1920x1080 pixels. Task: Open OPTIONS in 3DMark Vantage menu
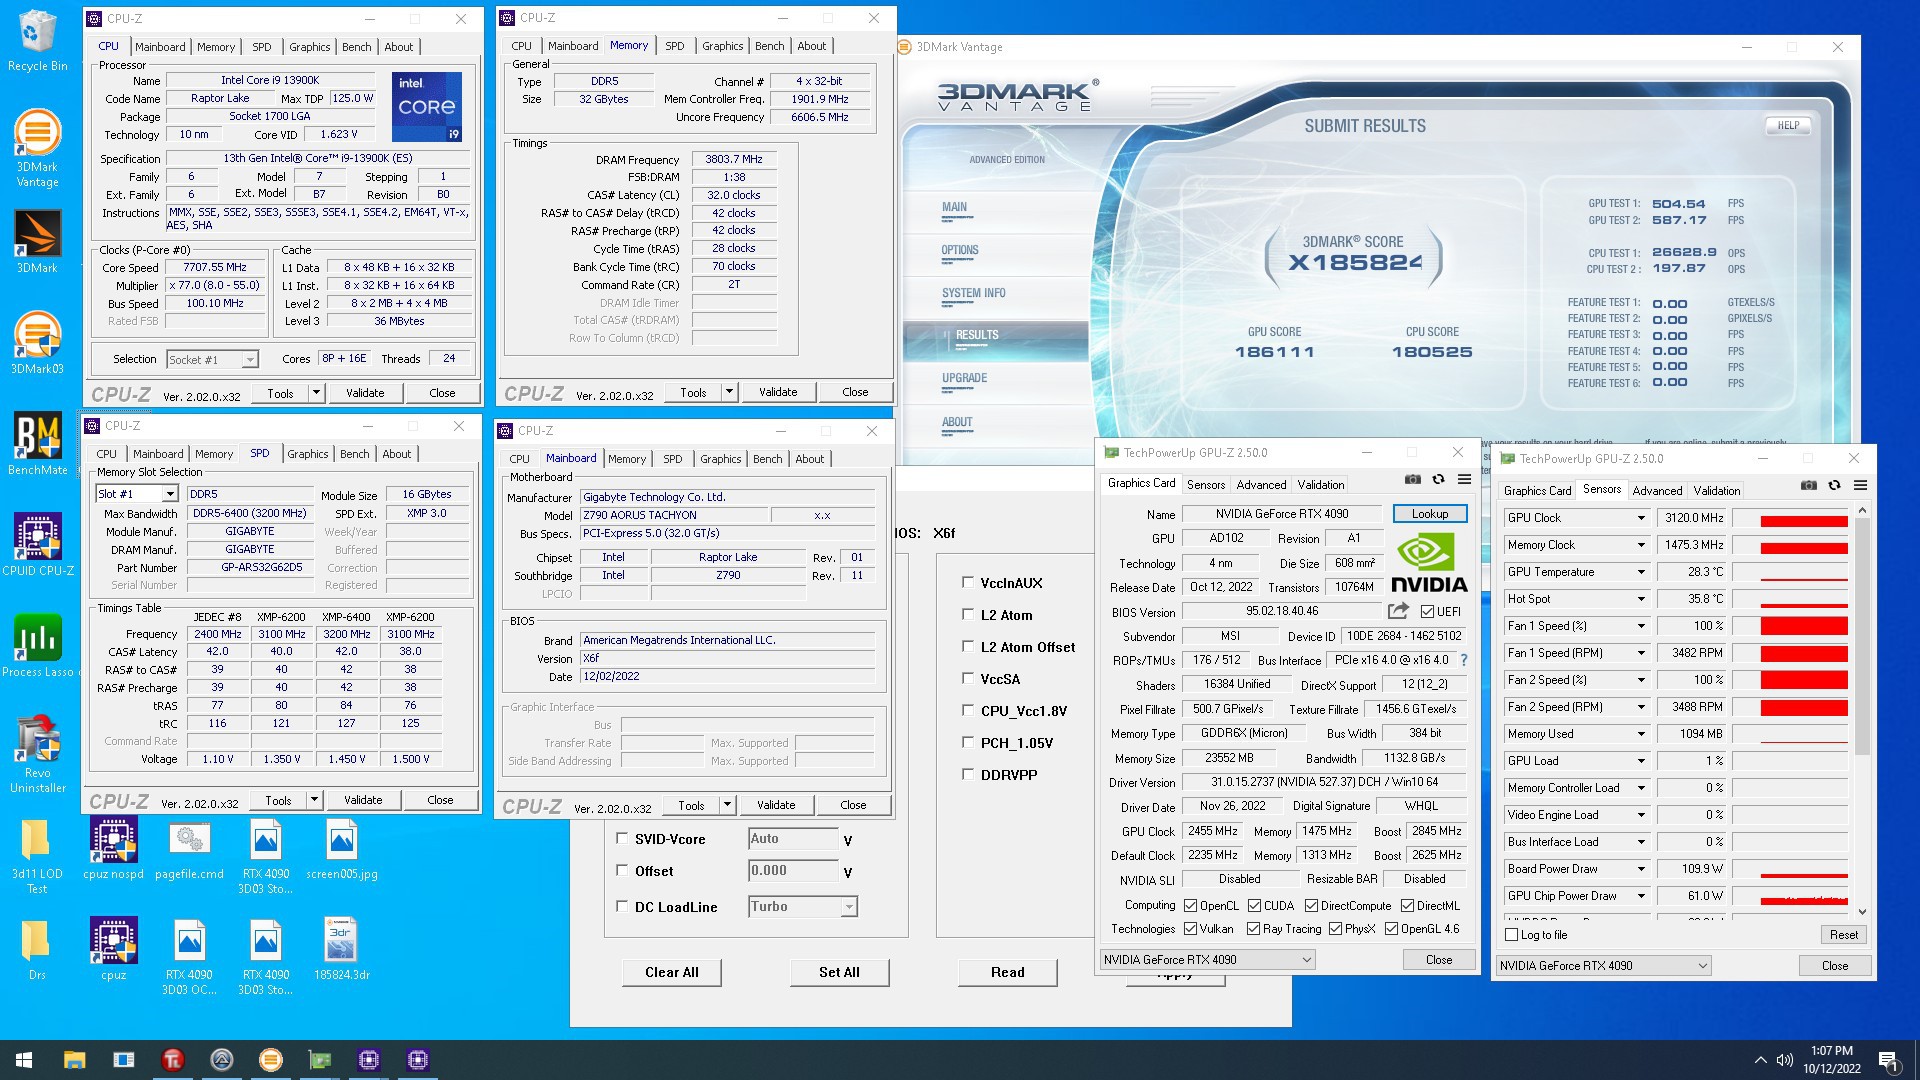(960, 251)
